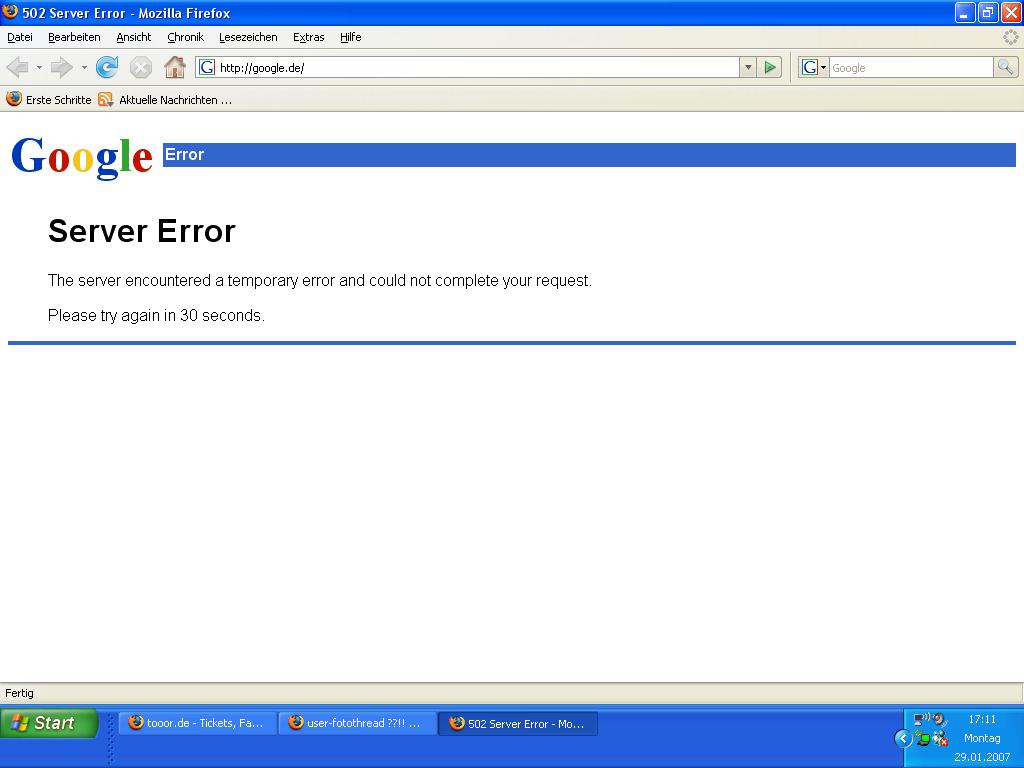Click the Windows Start button

48,723
